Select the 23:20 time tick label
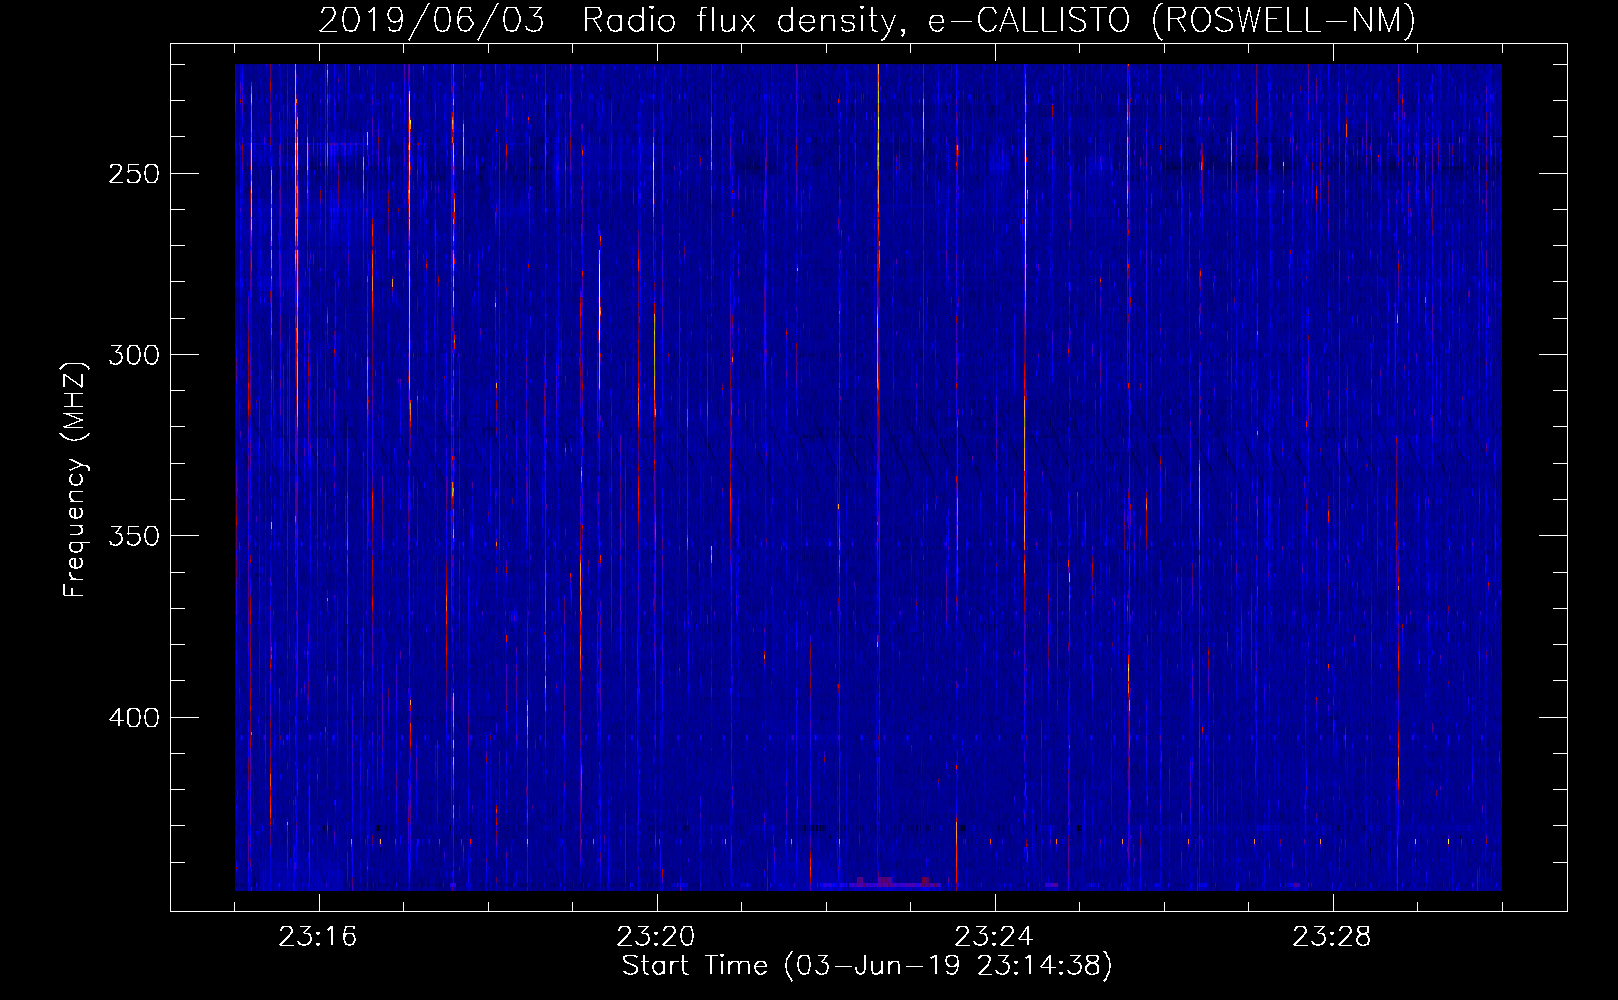This screenshot has height=1000, width=1618. [x=656, y=936]
